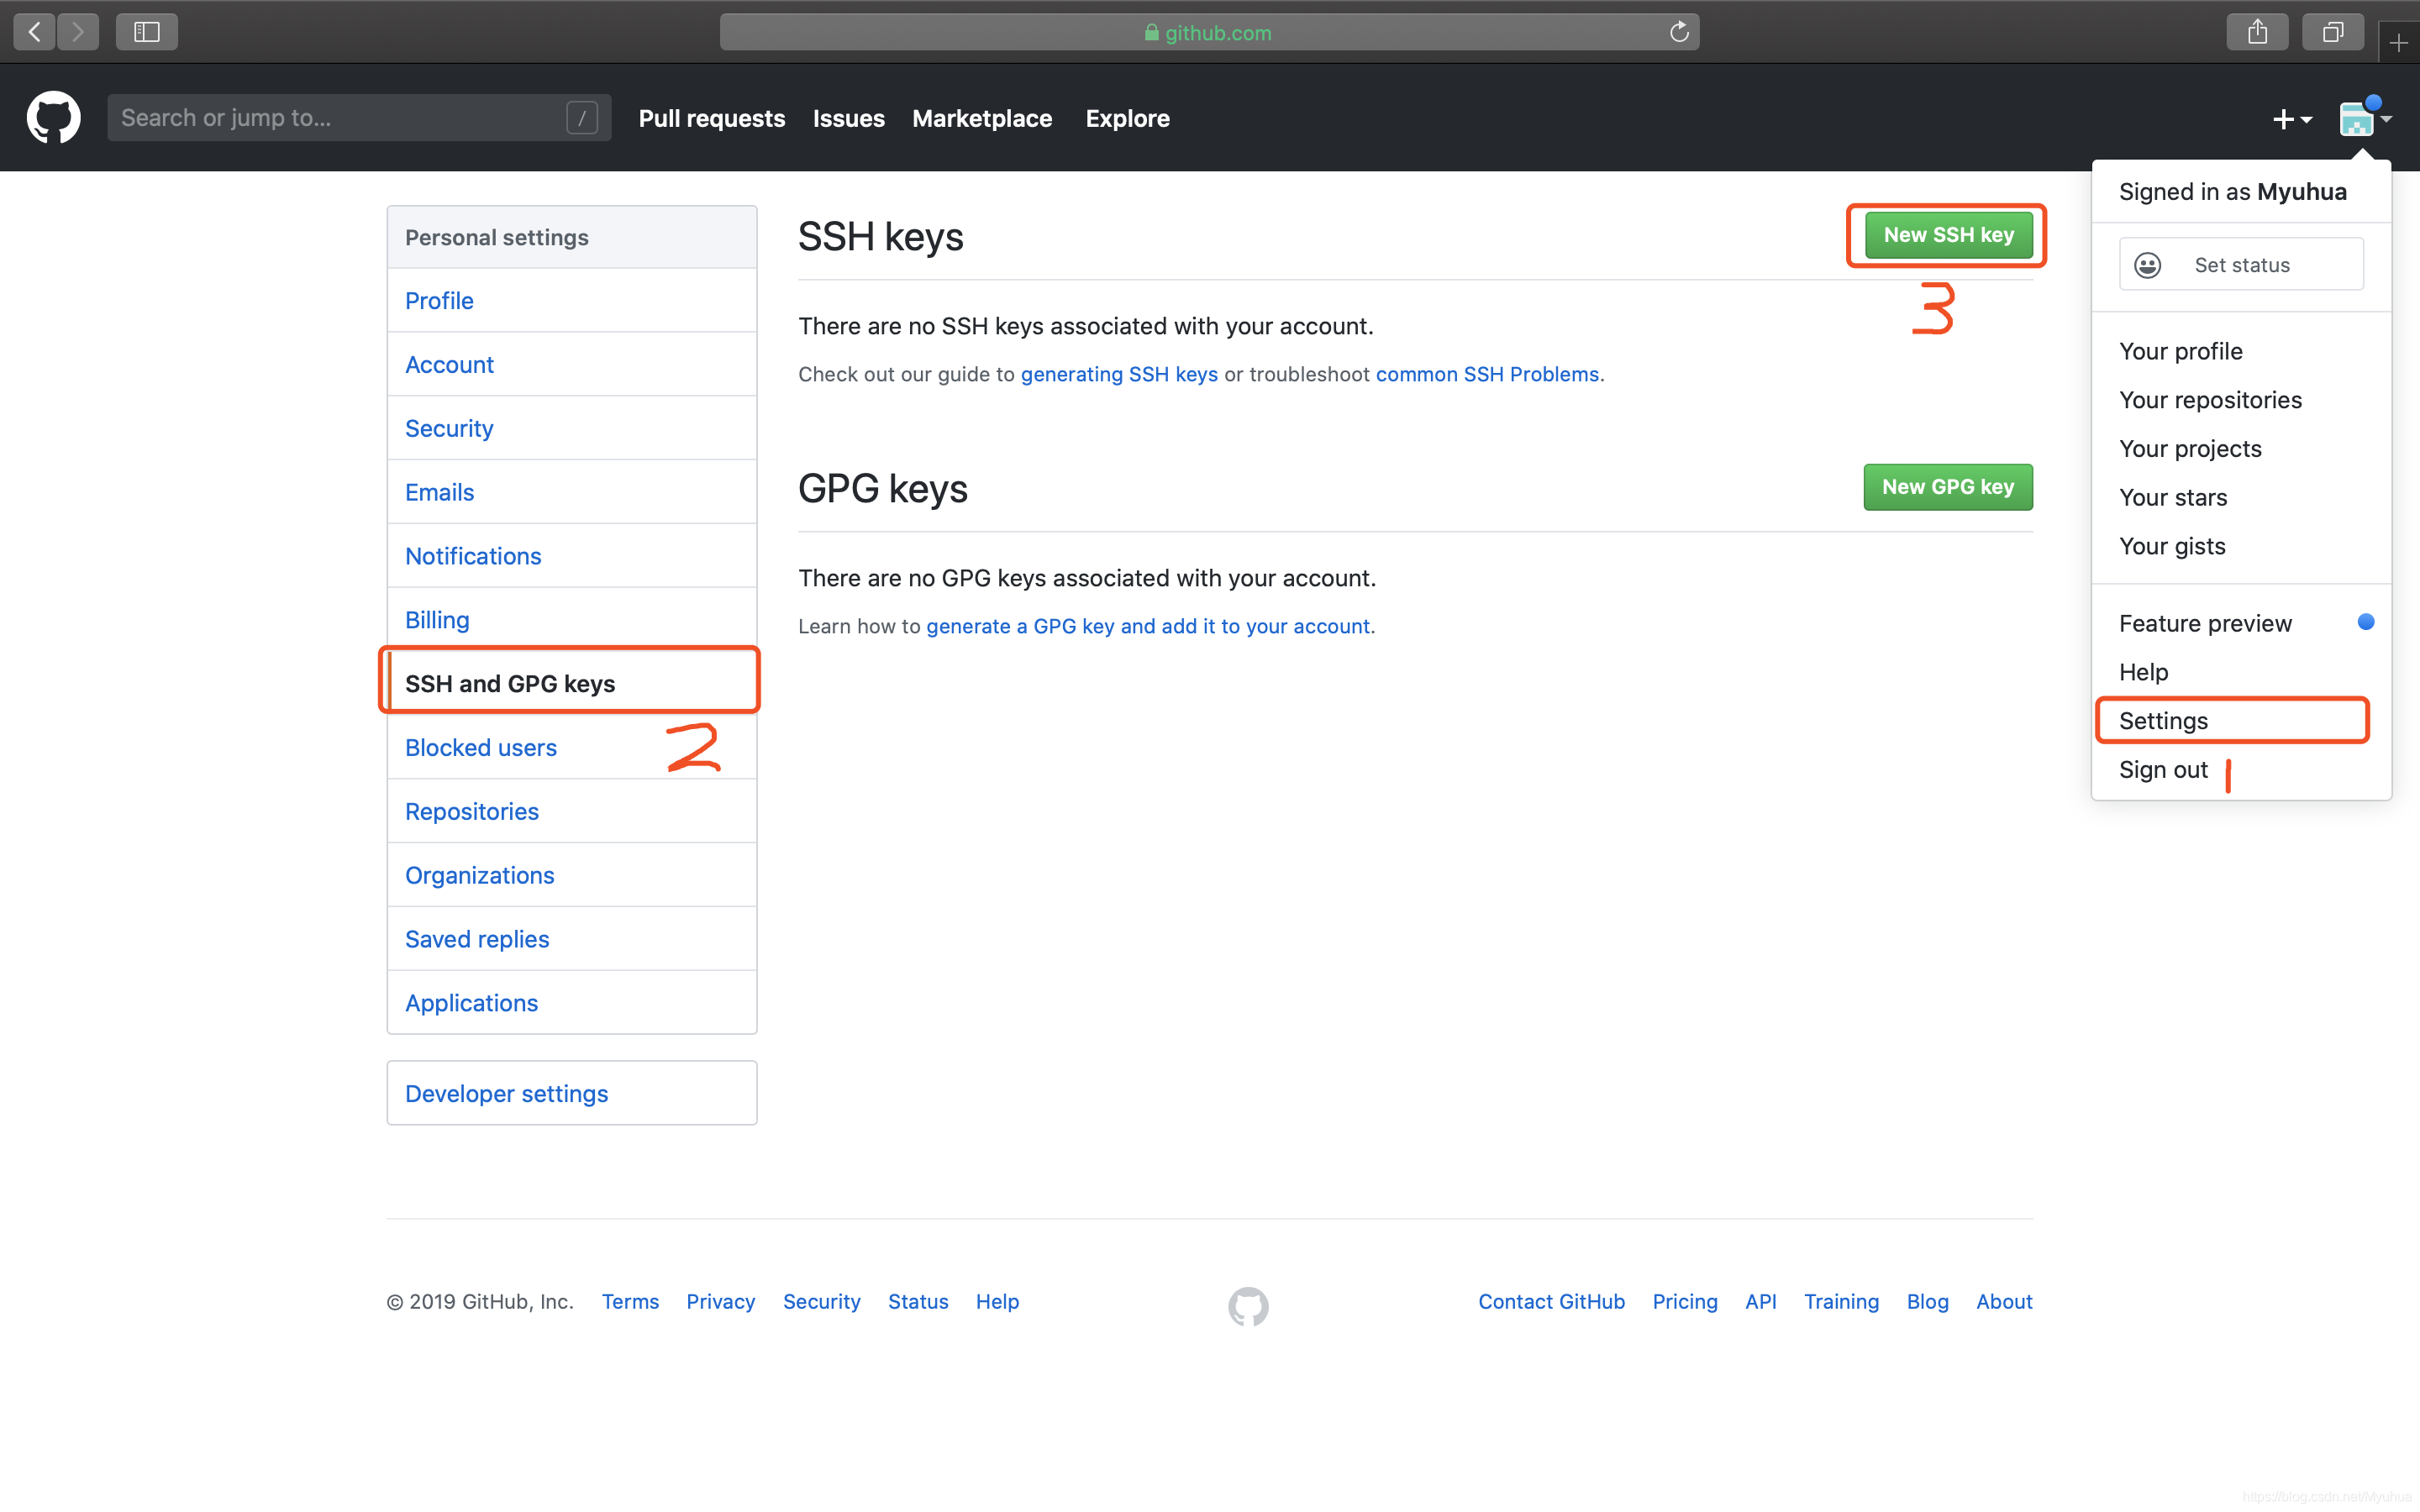Reload the page with the refresh icon
Screen dimensions: 2420x1512
pos(1679,32)
